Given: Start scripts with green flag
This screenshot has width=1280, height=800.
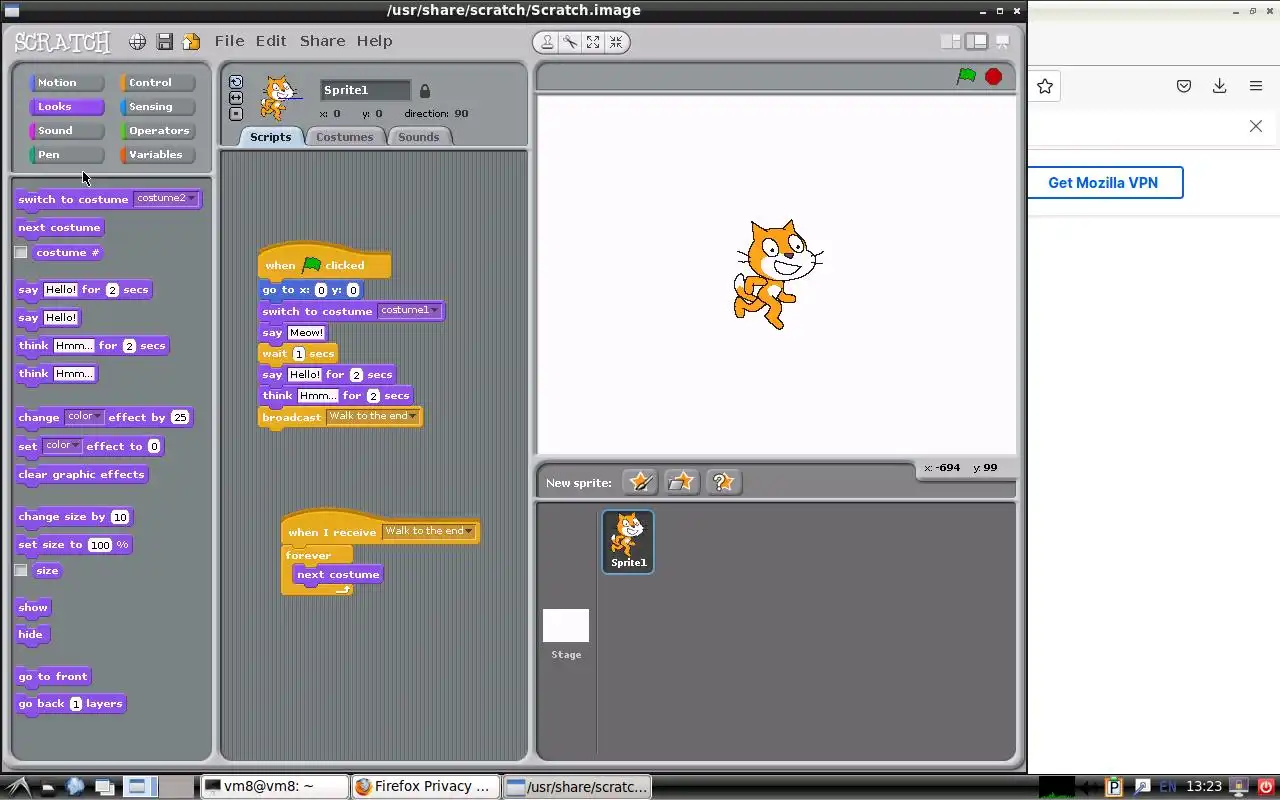Looking at the screenshot, I should point(966,76).
